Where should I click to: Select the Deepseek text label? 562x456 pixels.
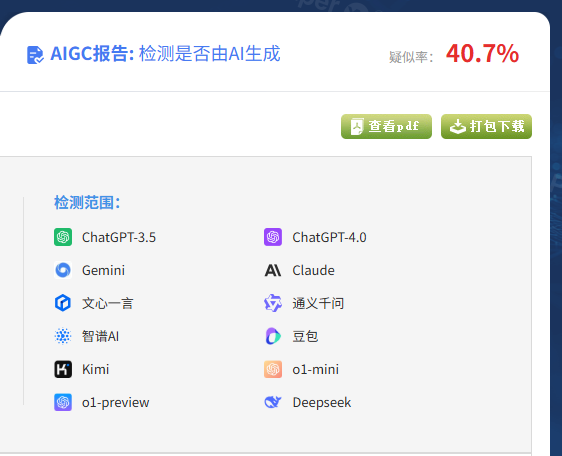[322, 403]
